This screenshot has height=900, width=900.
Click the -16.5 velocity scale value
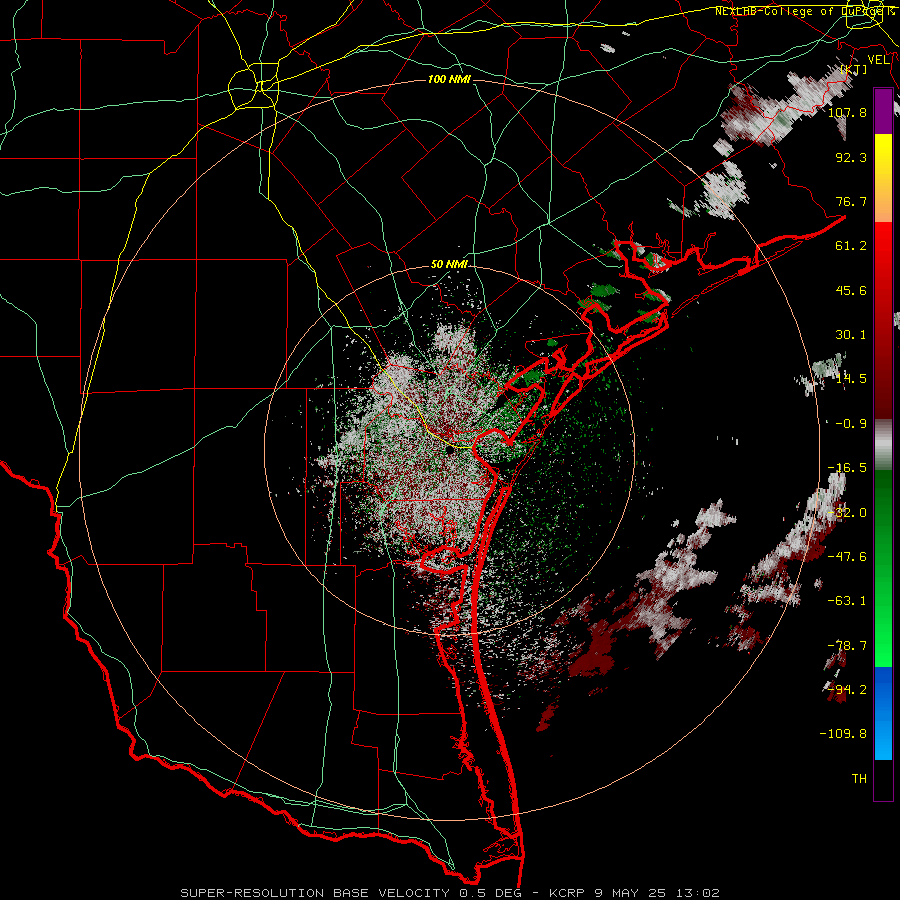click(847, 468)
